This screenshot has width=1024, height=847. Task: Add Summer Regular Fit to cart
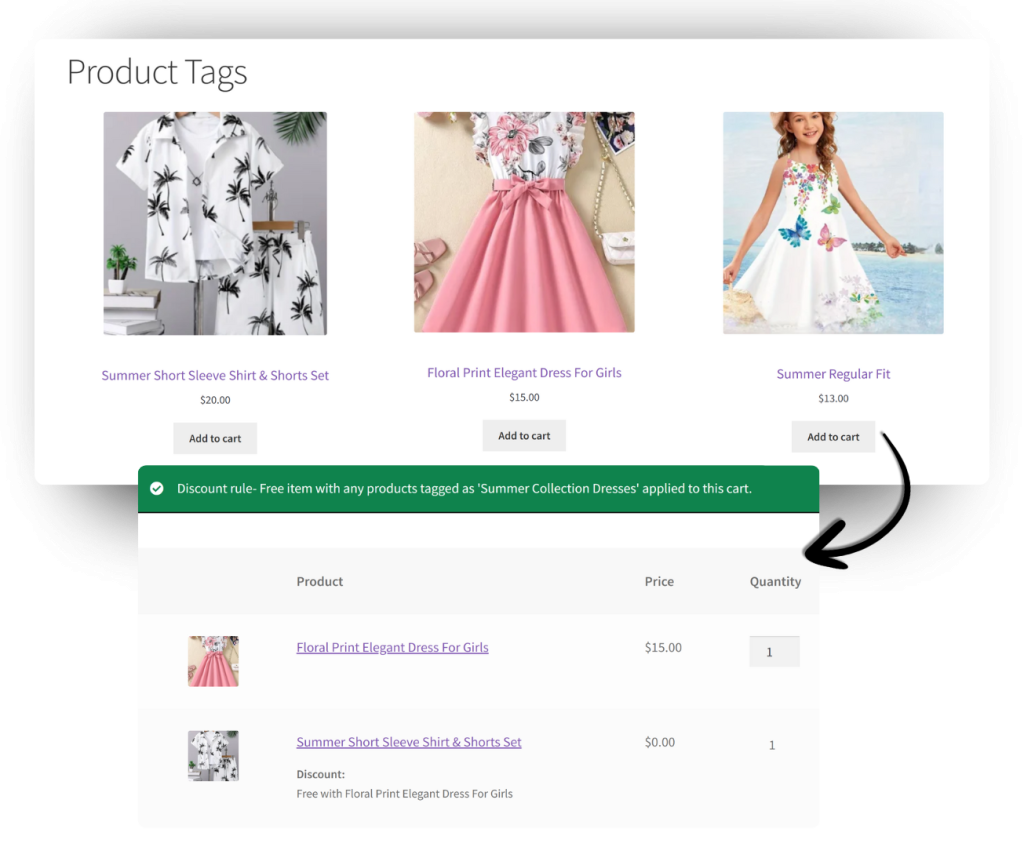(x=833, y=437)
